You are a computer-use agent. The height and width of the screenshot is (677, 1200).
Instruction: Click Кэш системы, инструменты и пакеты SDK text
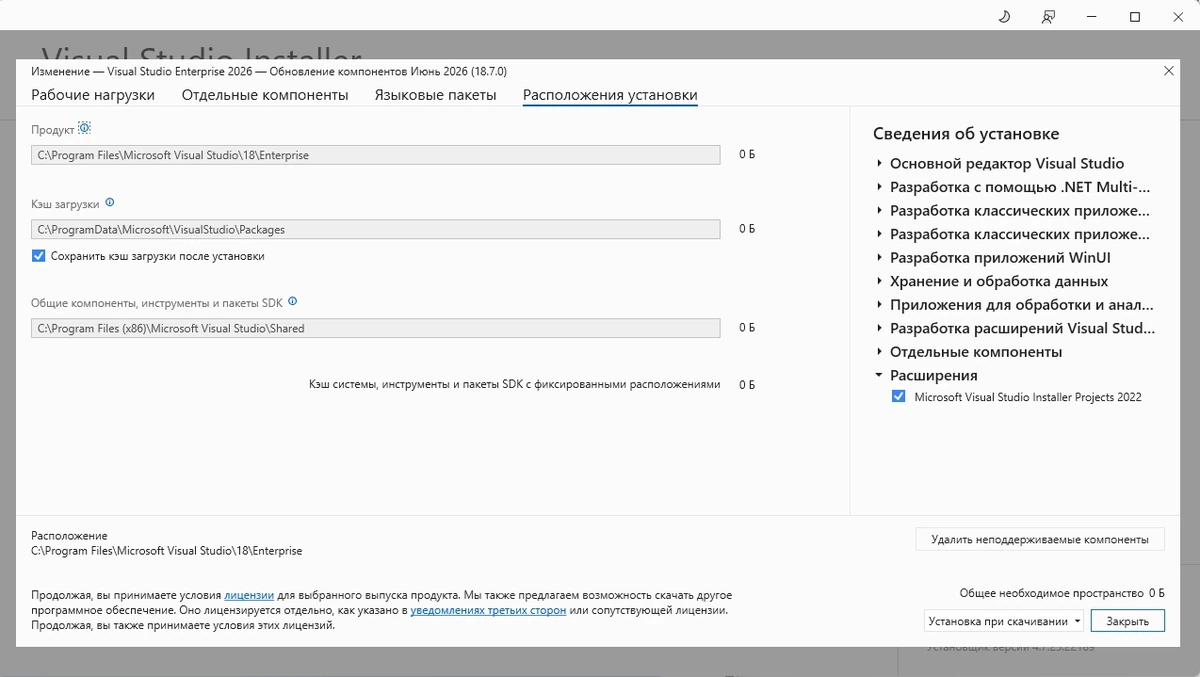point(515,384)
